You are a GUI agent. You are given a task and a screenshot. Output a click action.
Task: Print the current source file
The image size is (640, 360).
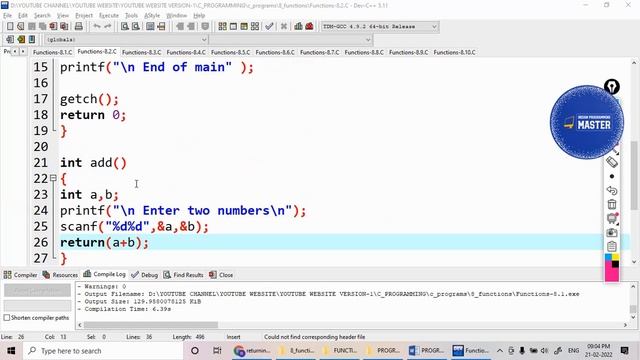pyautogui.click(x=78, y=27)
